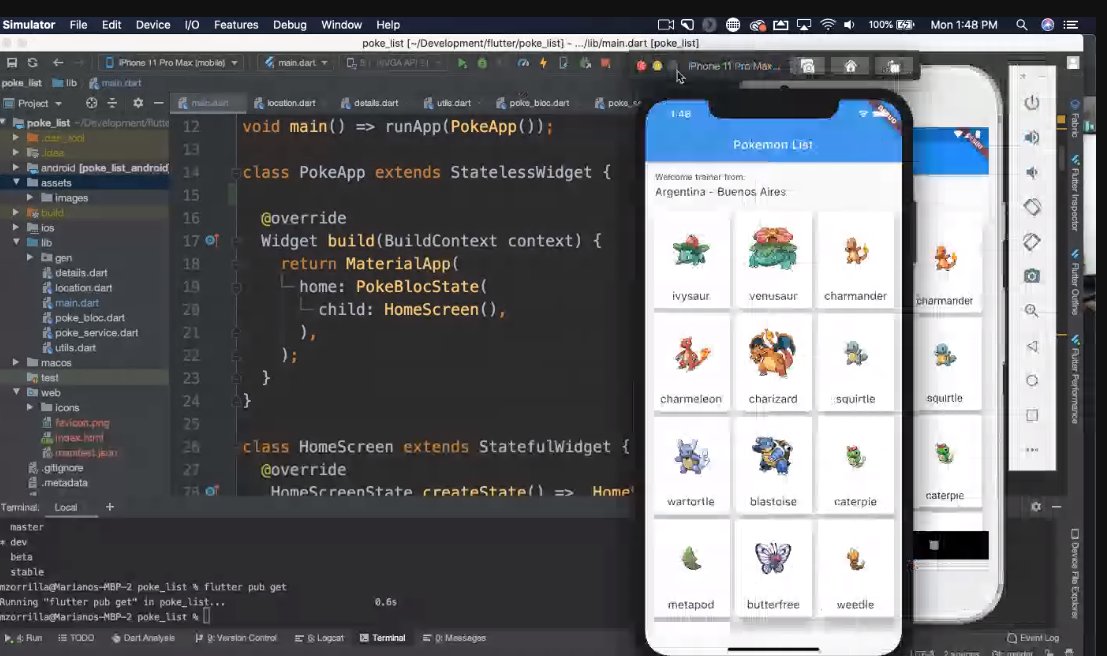Click emulator home circle button
1107x656 pixels.
(1031, 381)
